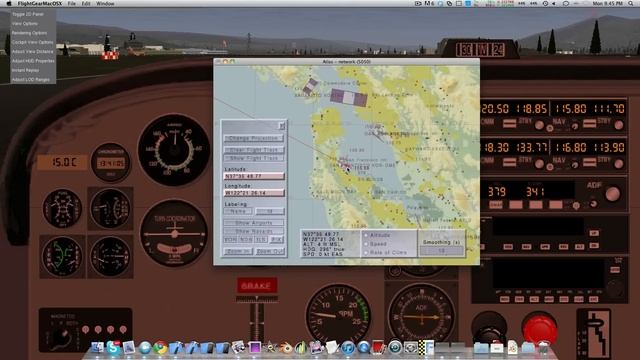Open Google Chrome from the Dock
This screenshot has height=360, width=640.
(x=160, y=347)
